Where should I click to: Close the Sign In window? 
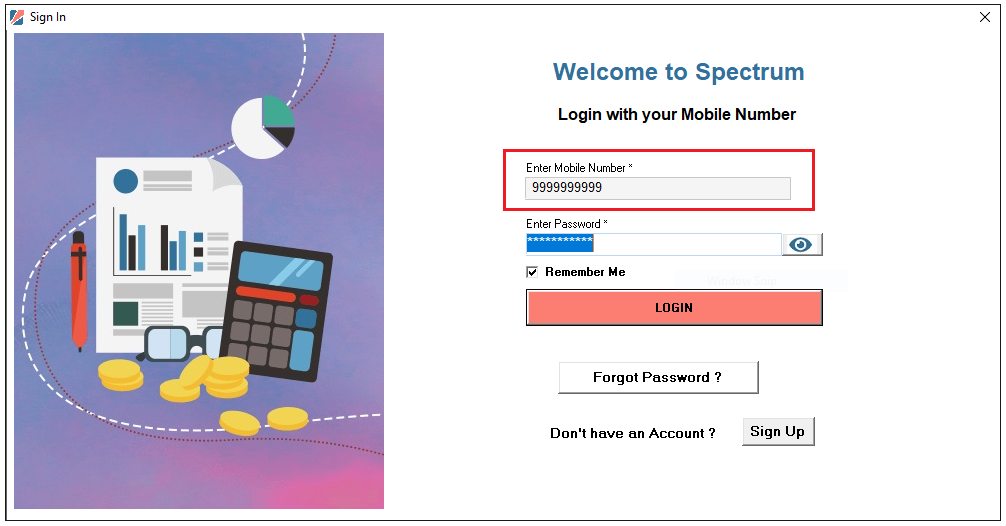pyautogui.click(x=985, y=17)
